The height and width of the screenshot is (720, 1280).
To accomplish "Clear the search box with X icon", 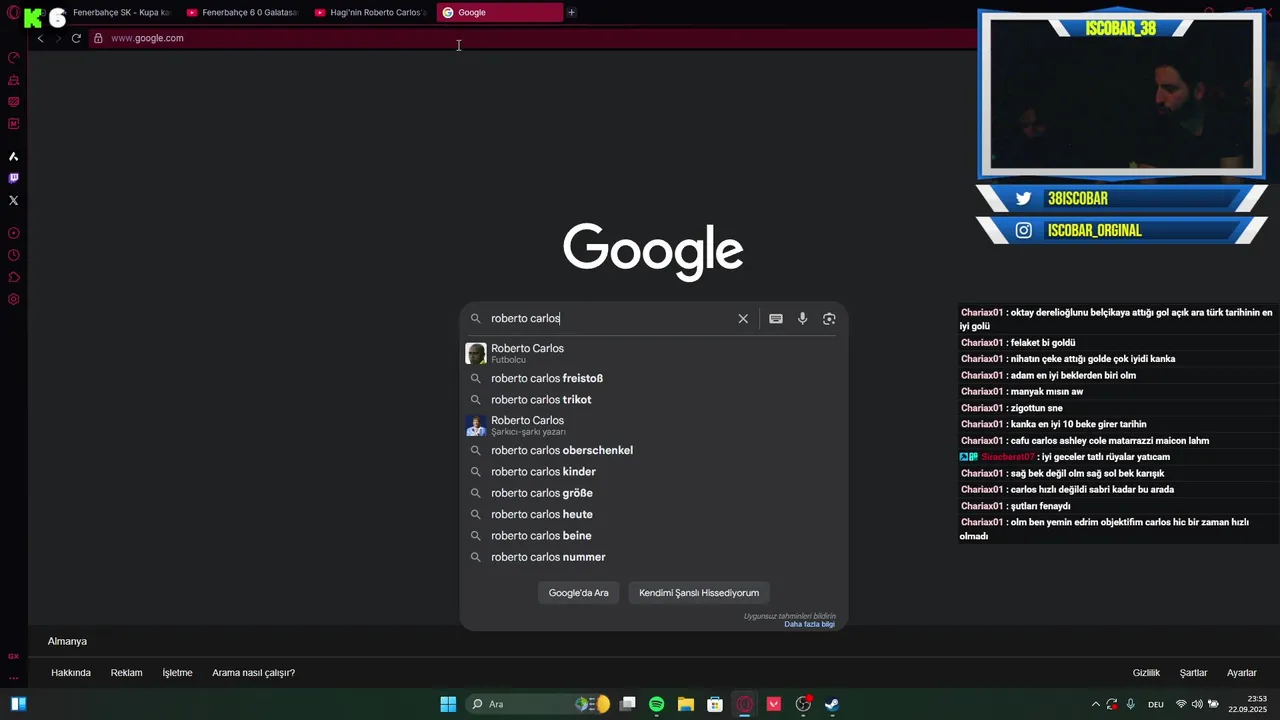I will click(x=743, y=318).
